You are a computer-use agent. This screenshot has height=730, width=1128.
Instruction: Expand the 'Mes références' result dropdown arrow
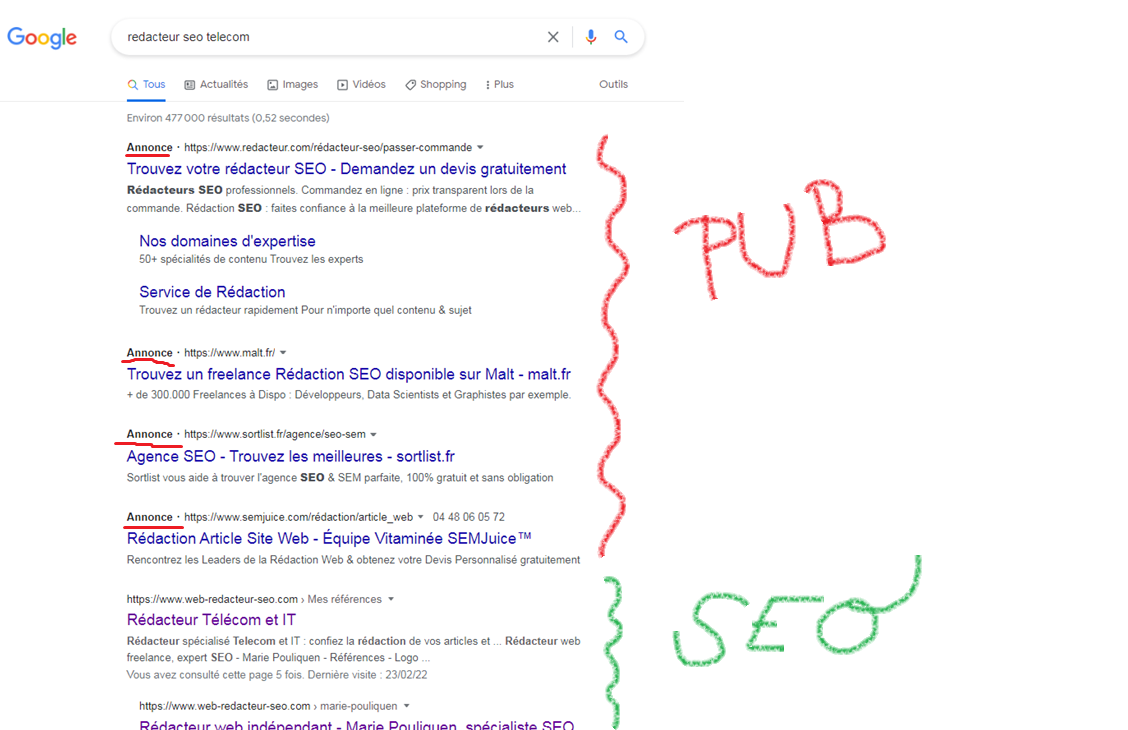click(391, 599)
